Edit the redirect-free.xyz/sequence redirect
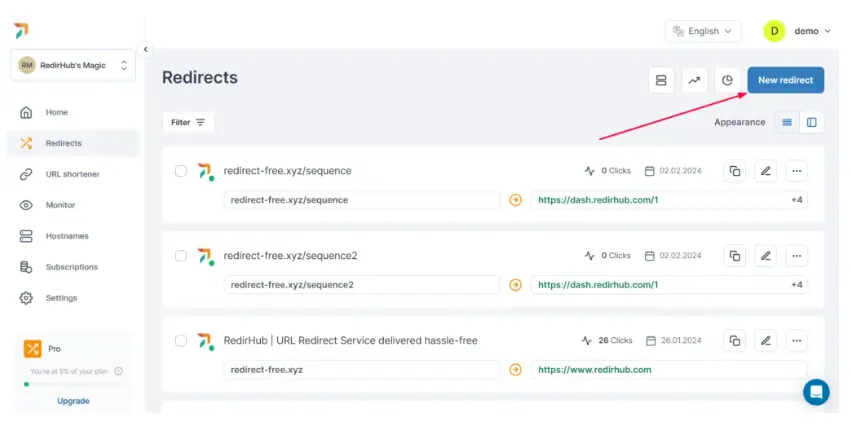Screen dimensions: 851x427 click(x=766, y=171)
